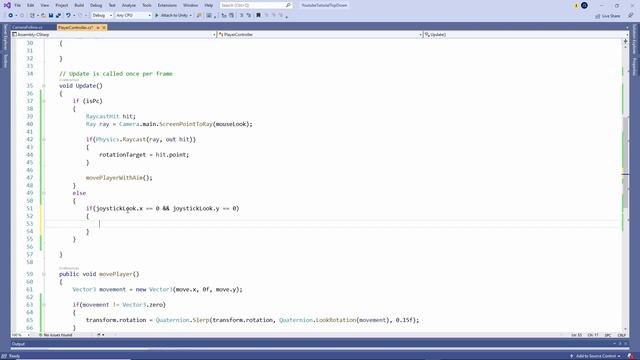The width and height of the screenshot is (640, 360).
Task: Click the Visual Studio logo icon
Action: [7, 5]
